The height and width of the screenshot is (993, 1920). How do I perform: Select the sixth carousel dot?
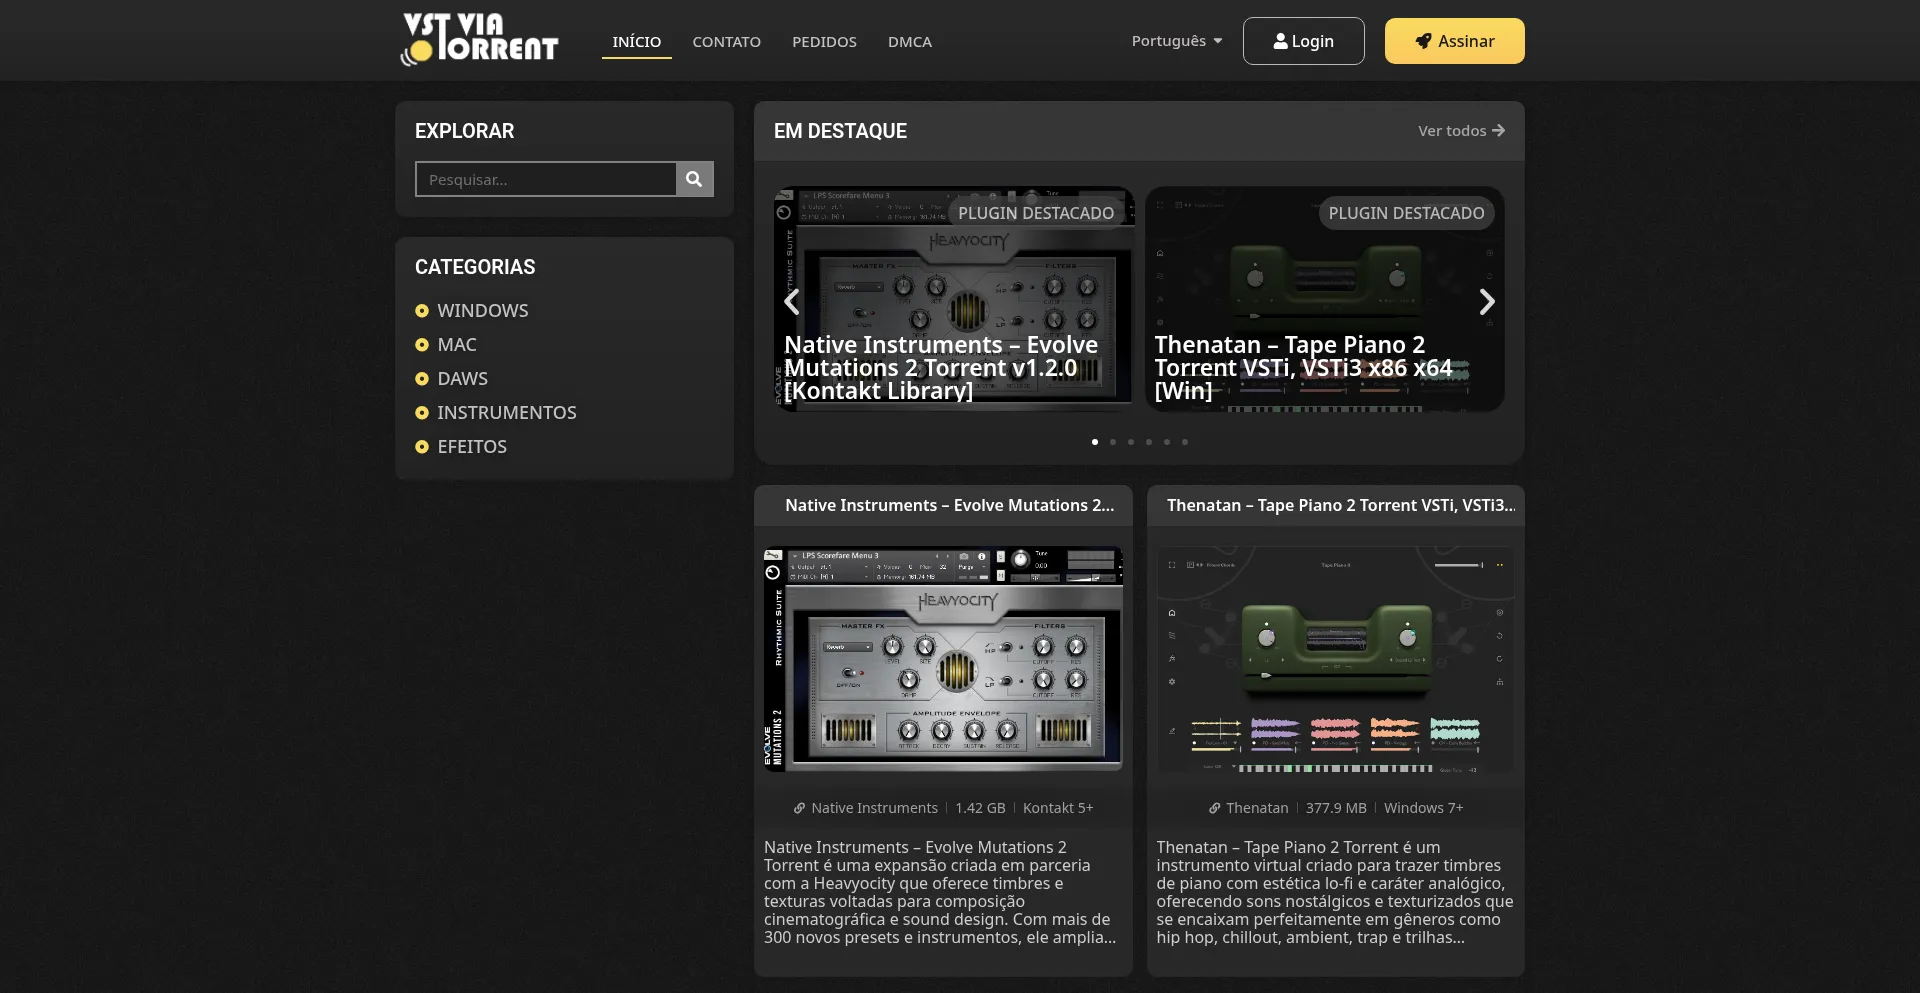click(1185, 442)
